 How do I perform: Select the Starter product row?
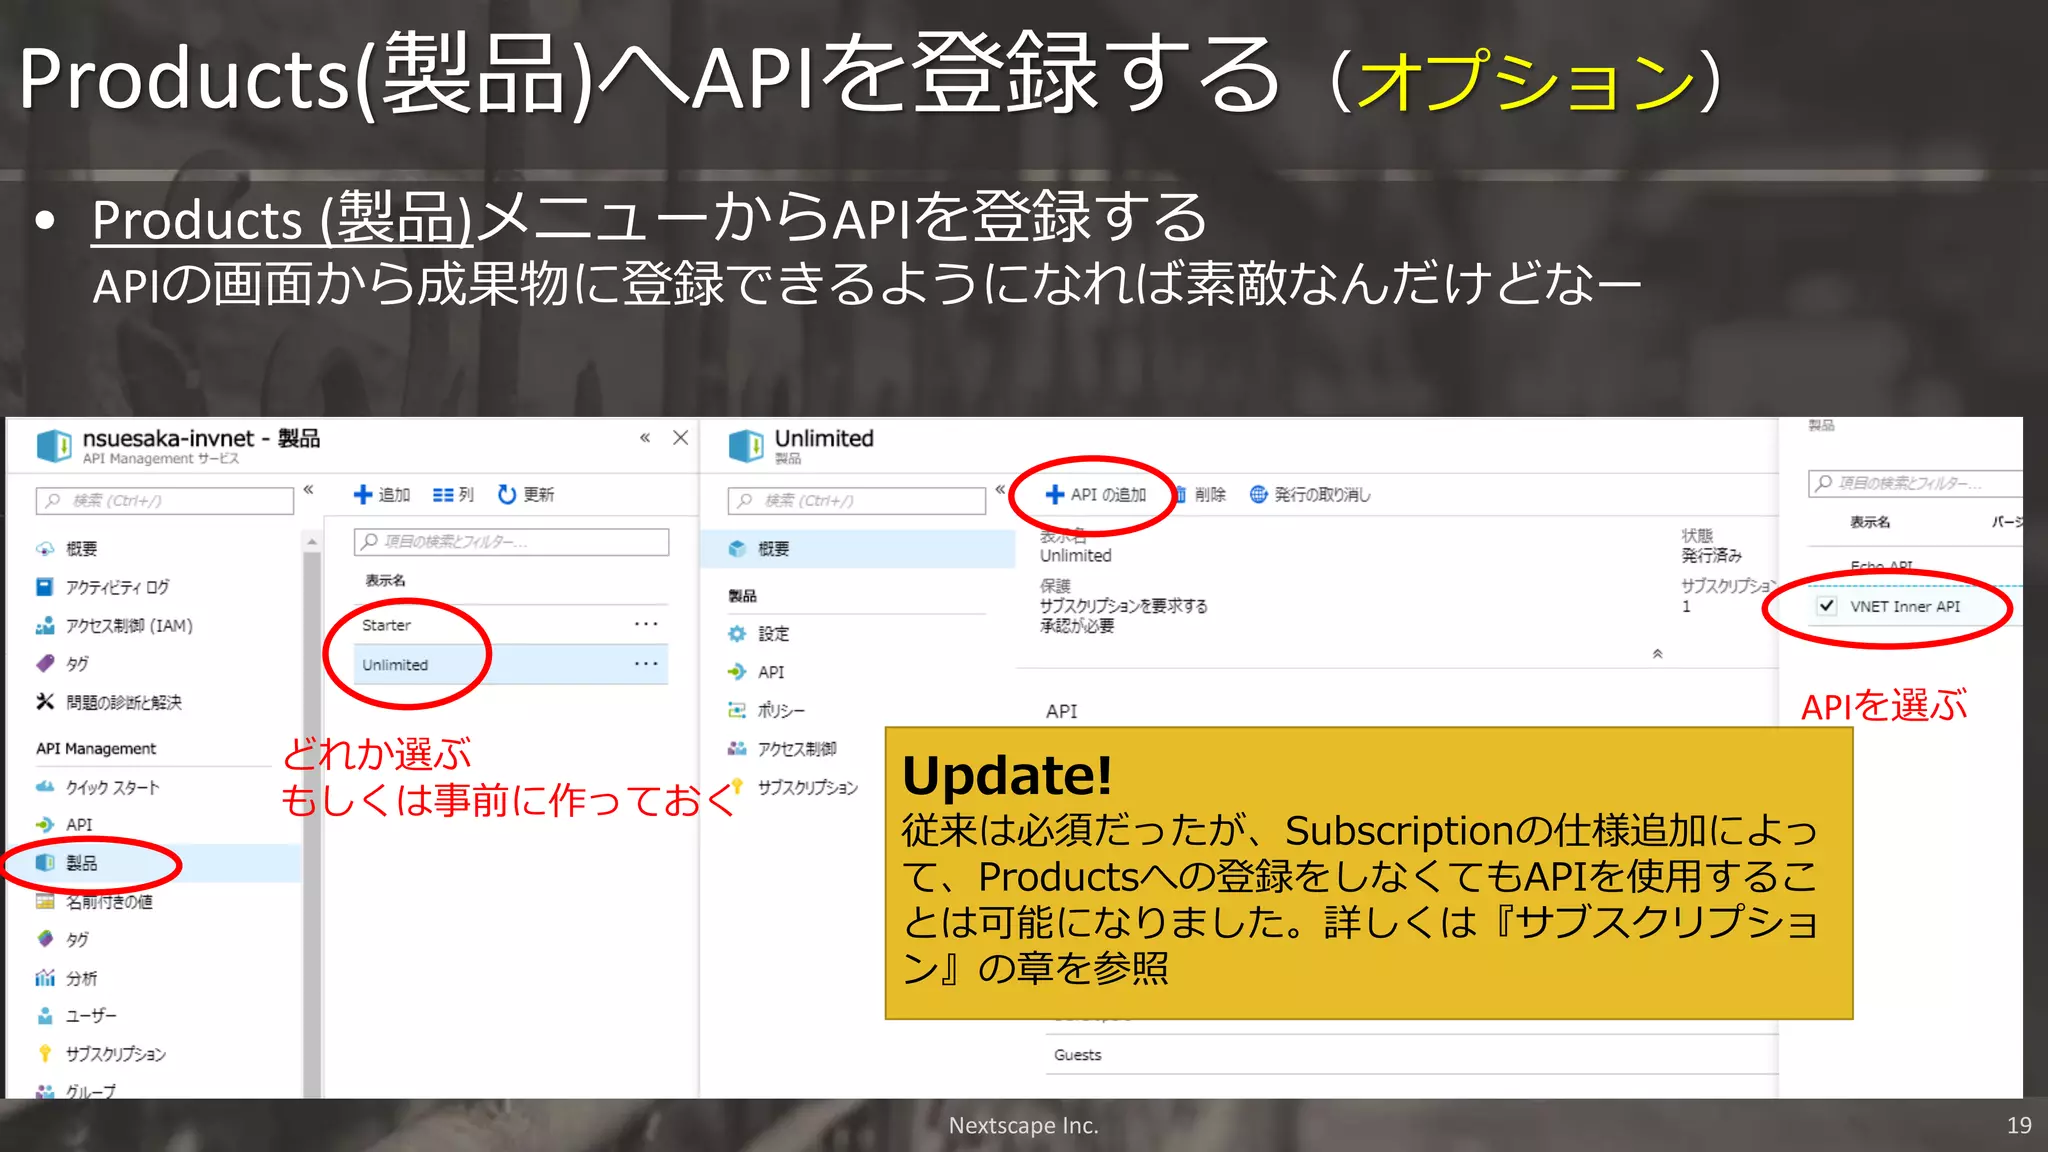(510, 625)
